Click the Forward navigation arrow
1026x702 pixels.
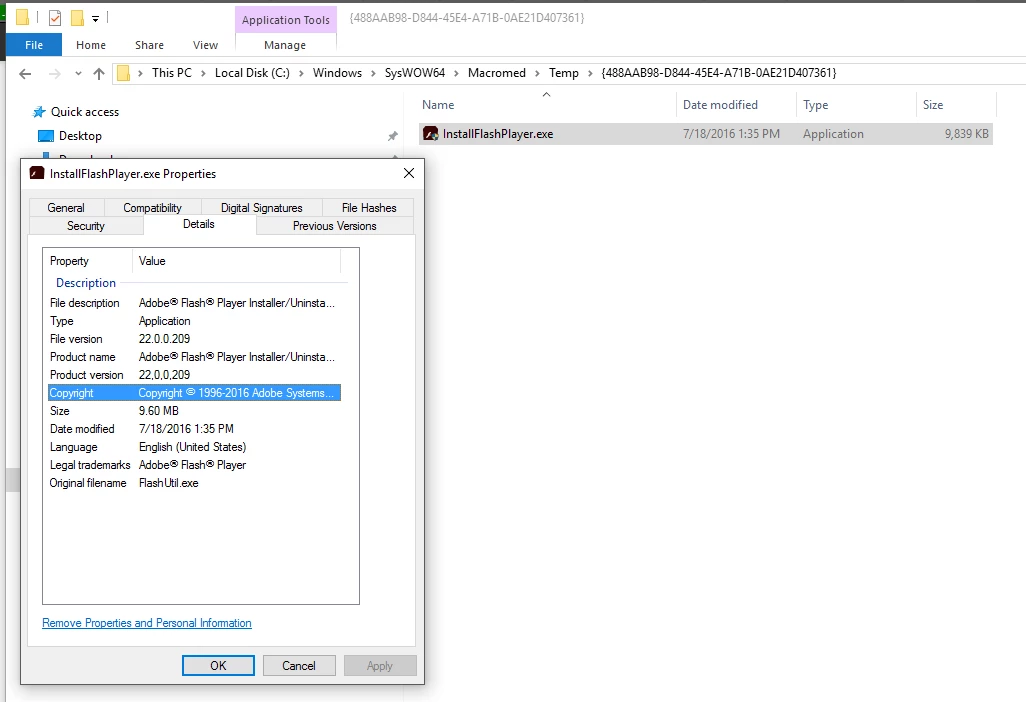tap(54, 73)
